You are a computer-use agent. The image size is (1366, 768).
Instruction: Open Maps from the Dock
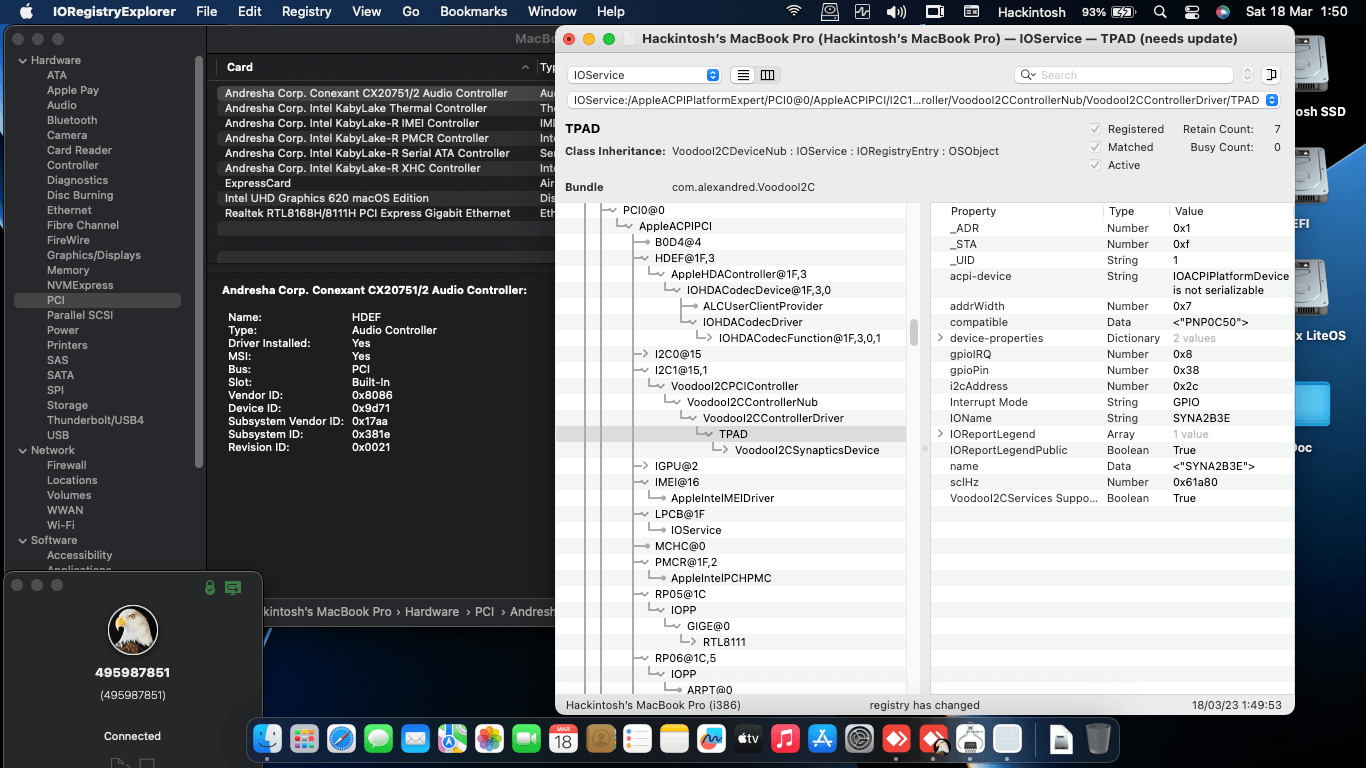tap(452, 739)
